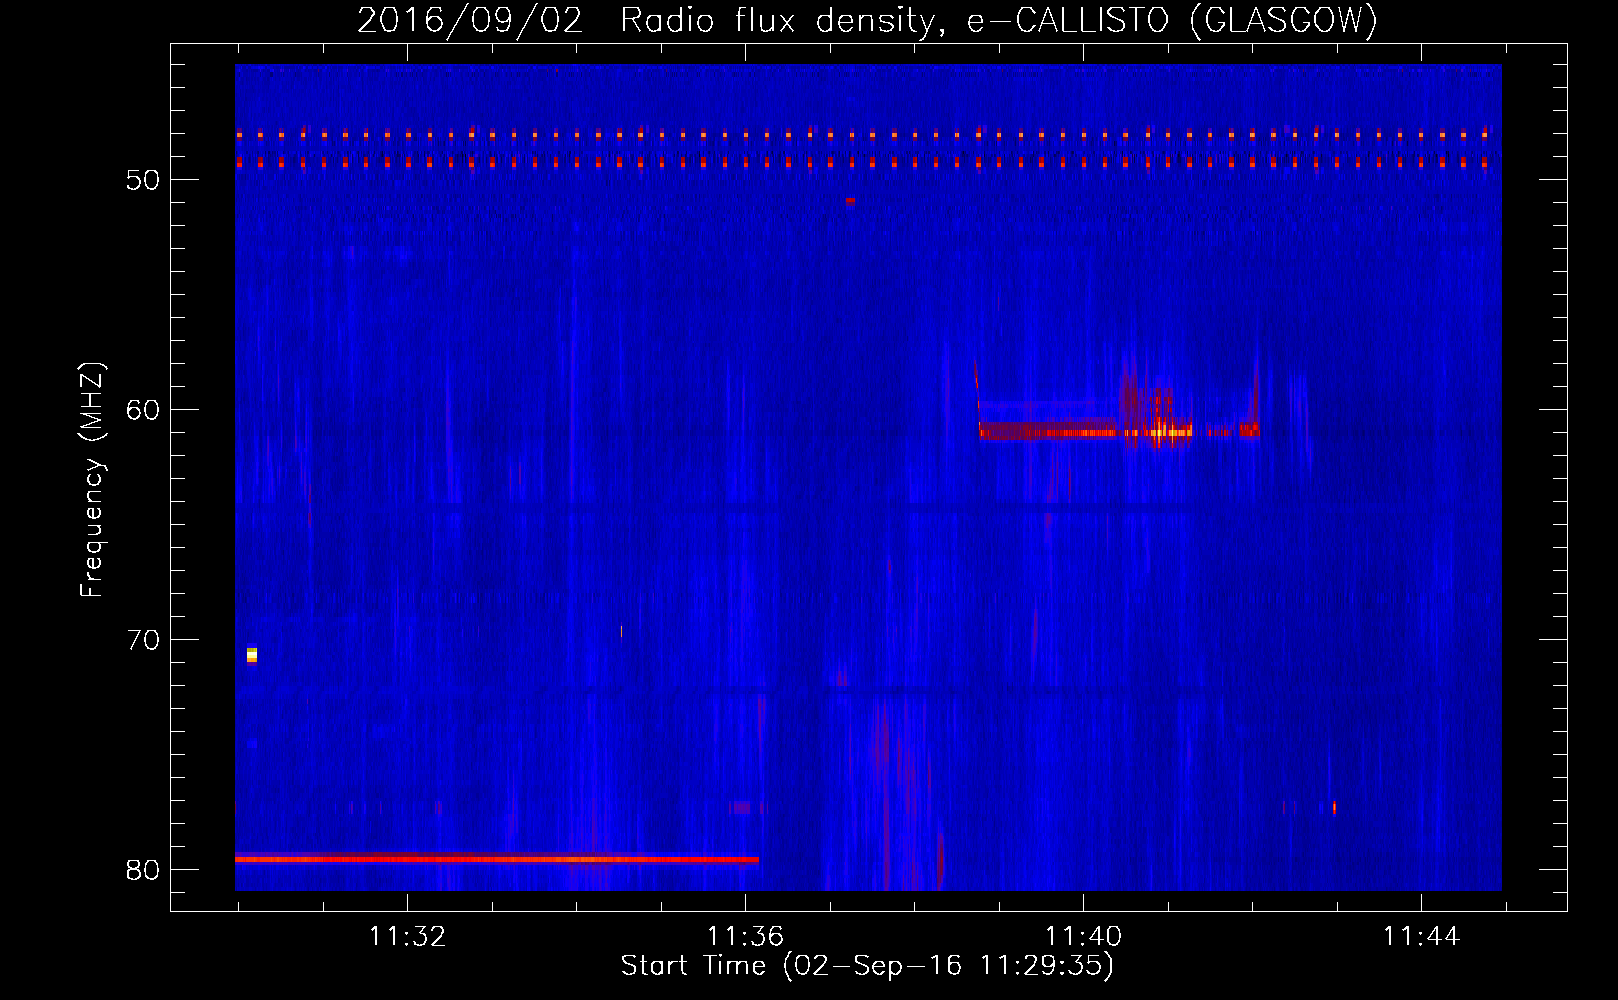Click the 50 frequency tick label
Image resolution: width=1618 pixels, height=1000 pixels.
[x=143, y=180]
